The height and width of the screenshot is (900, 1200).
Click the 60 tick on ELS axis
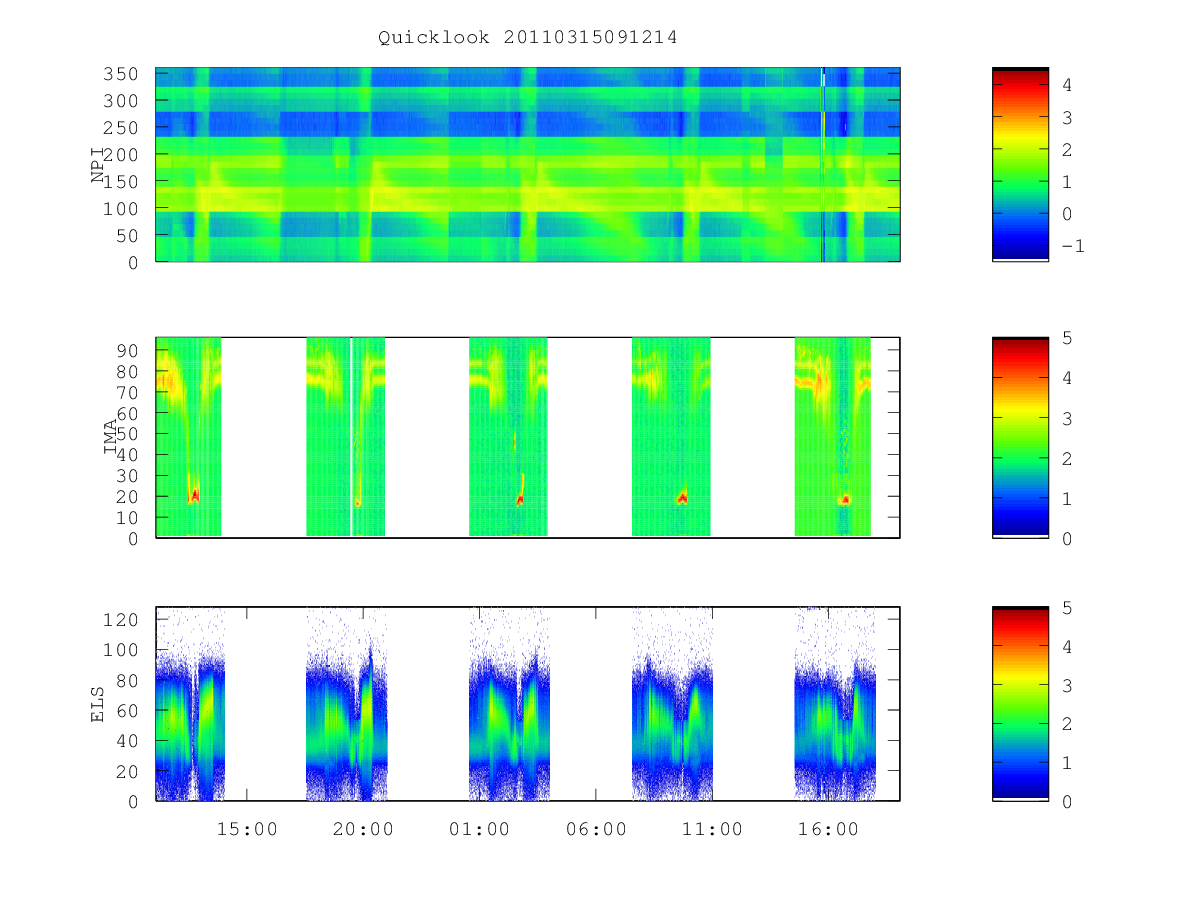coord(130,710)
